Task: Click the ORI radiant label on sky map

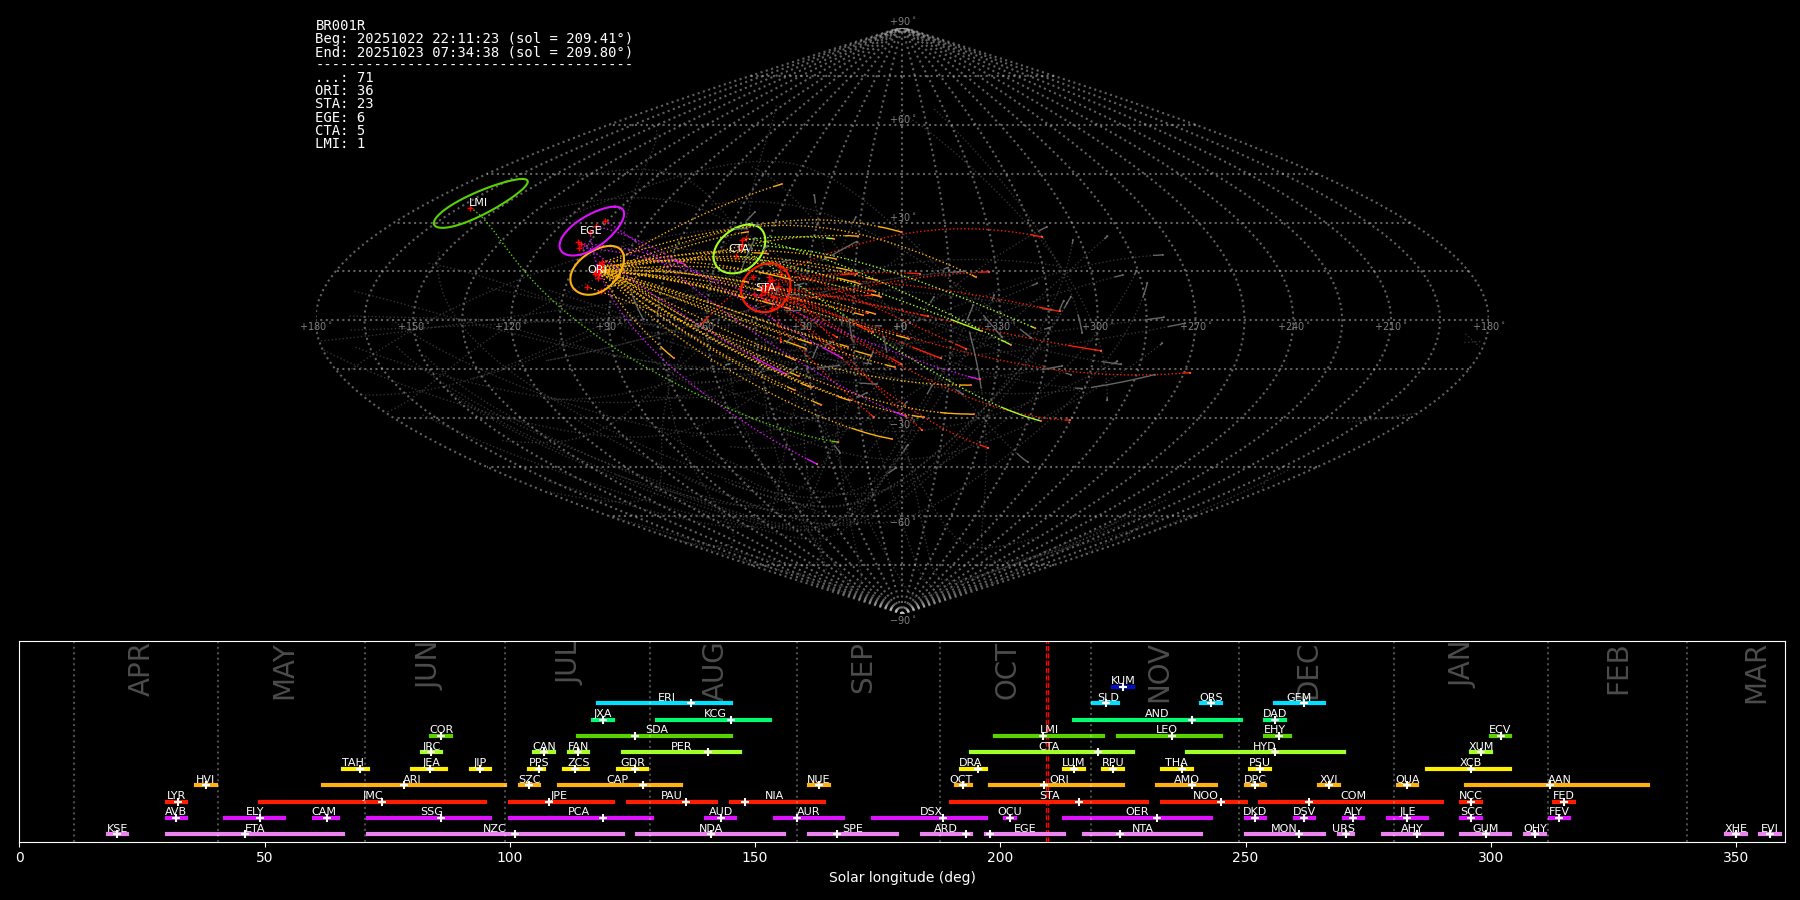Action: point(597,269)
